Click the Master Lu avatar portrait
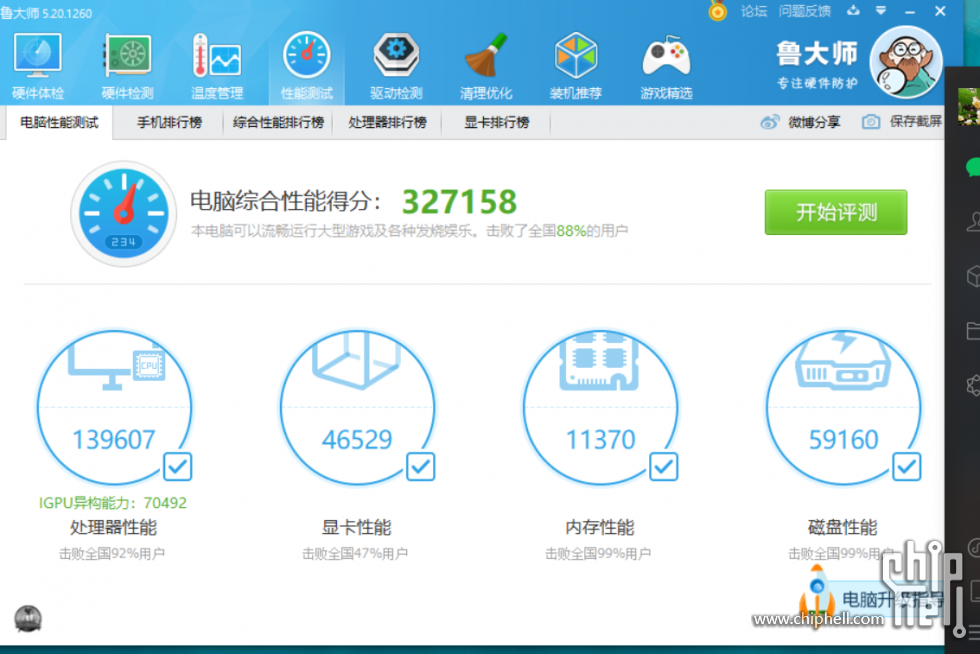Image resolution: width=980 pixels, height=654 pixels. [906, 63]
